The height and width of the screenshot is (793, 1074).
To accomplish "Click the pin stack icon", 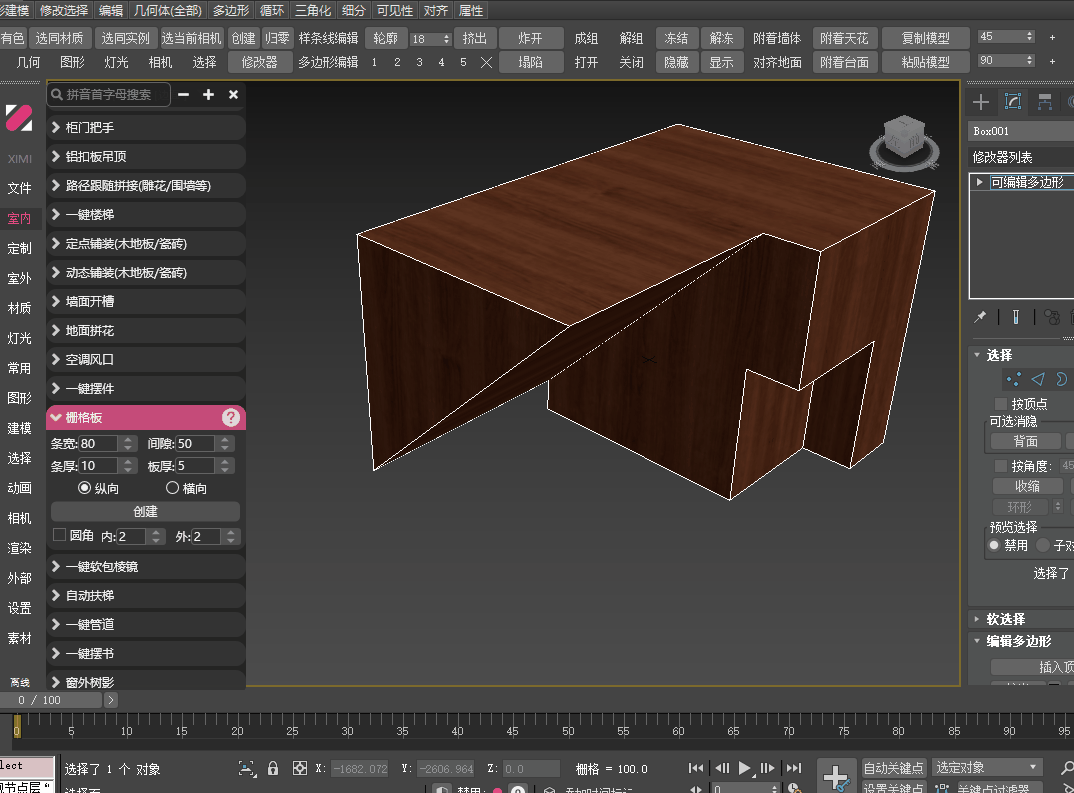I will [980, 317].
